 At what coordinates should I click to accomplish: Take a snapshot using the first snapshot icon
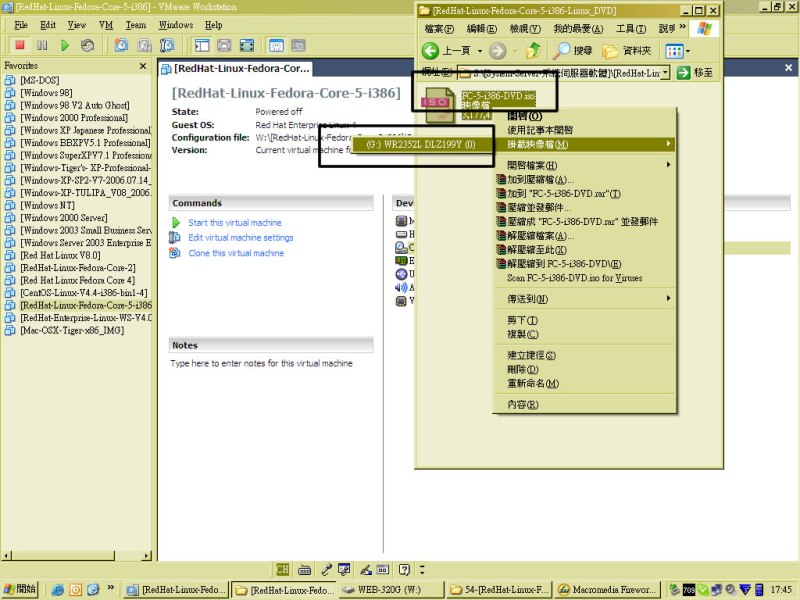(121, 45)
